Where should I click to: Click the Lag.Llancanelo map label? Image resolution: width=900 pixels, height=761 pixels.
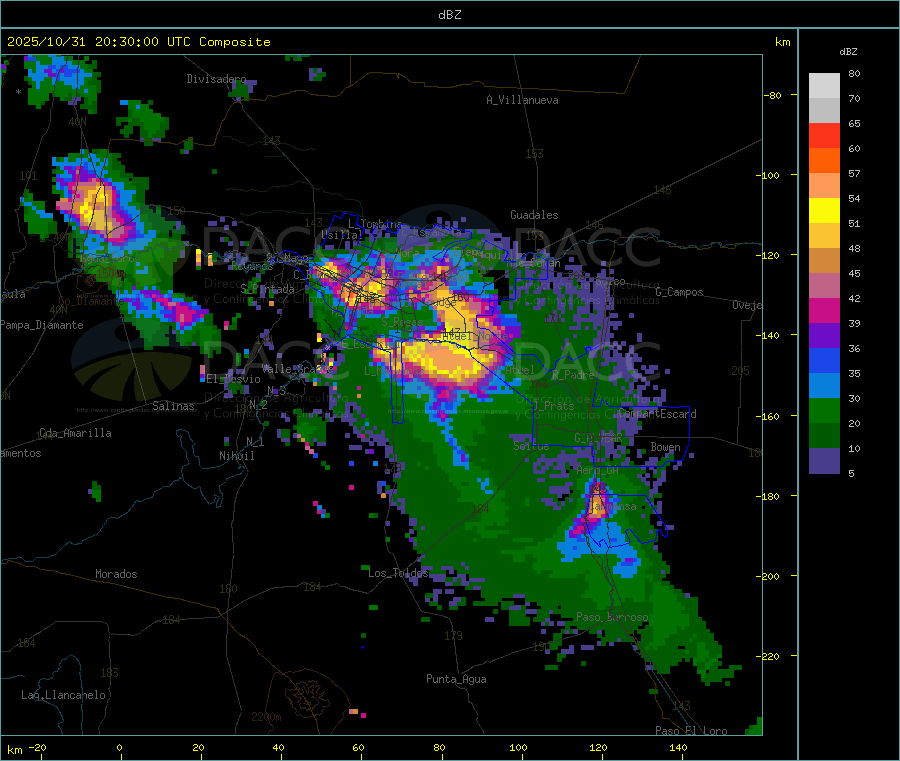63,695
